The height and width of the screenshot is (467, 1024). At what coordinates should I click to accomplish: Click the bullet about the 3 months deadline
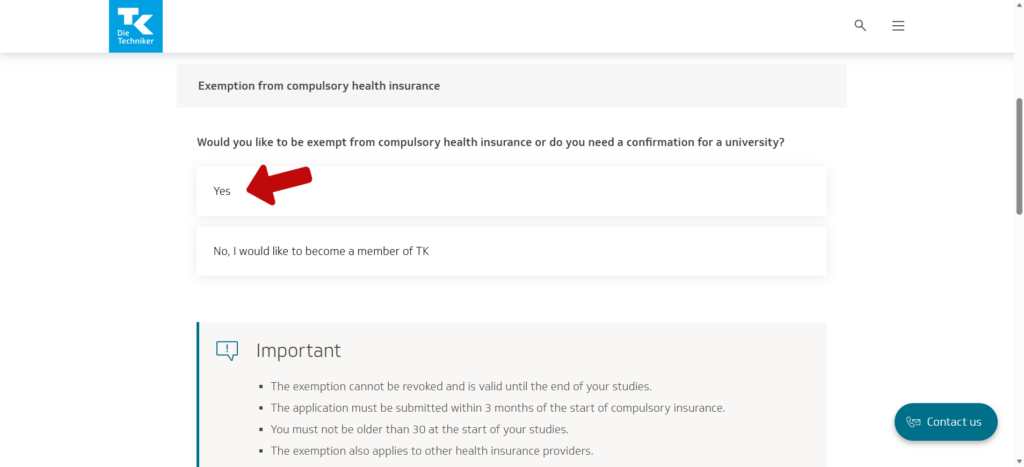(x=497, y=408)
